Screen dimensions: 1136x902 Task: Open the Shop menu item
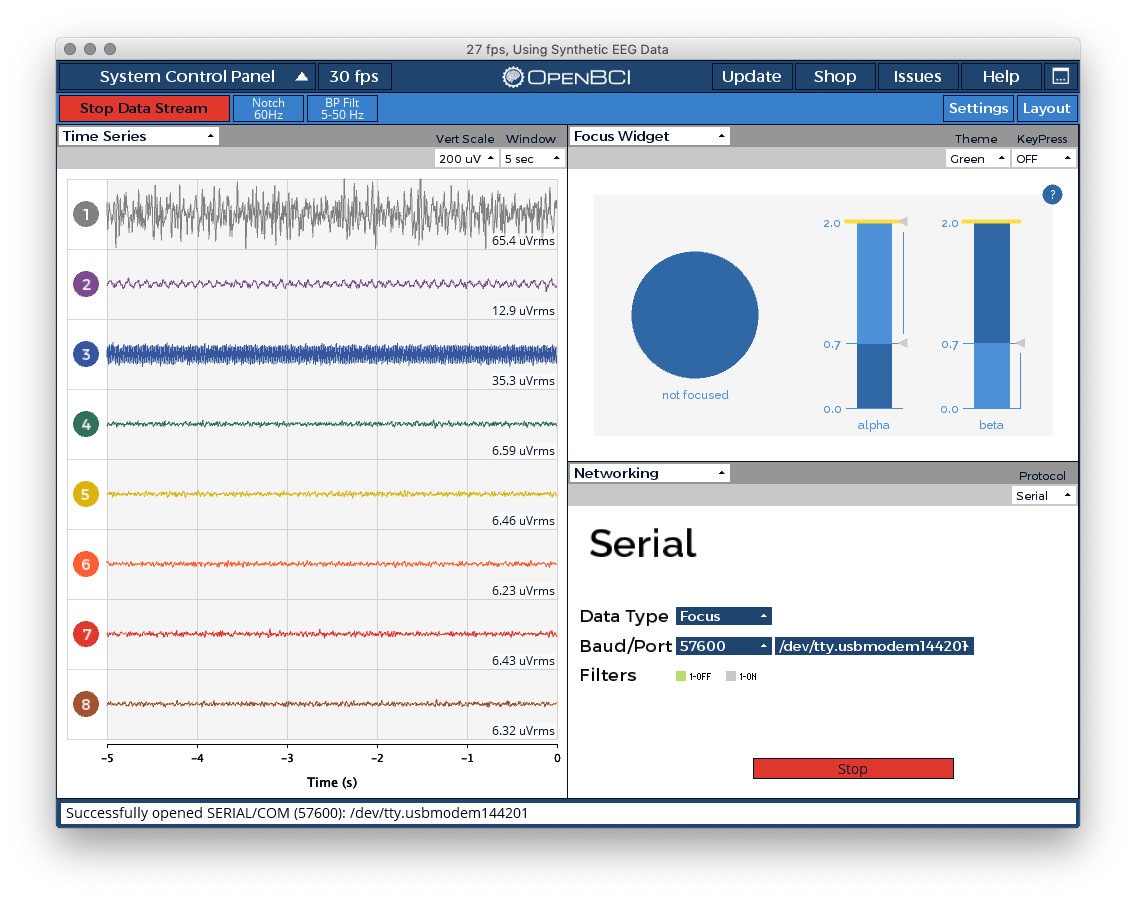835,76
